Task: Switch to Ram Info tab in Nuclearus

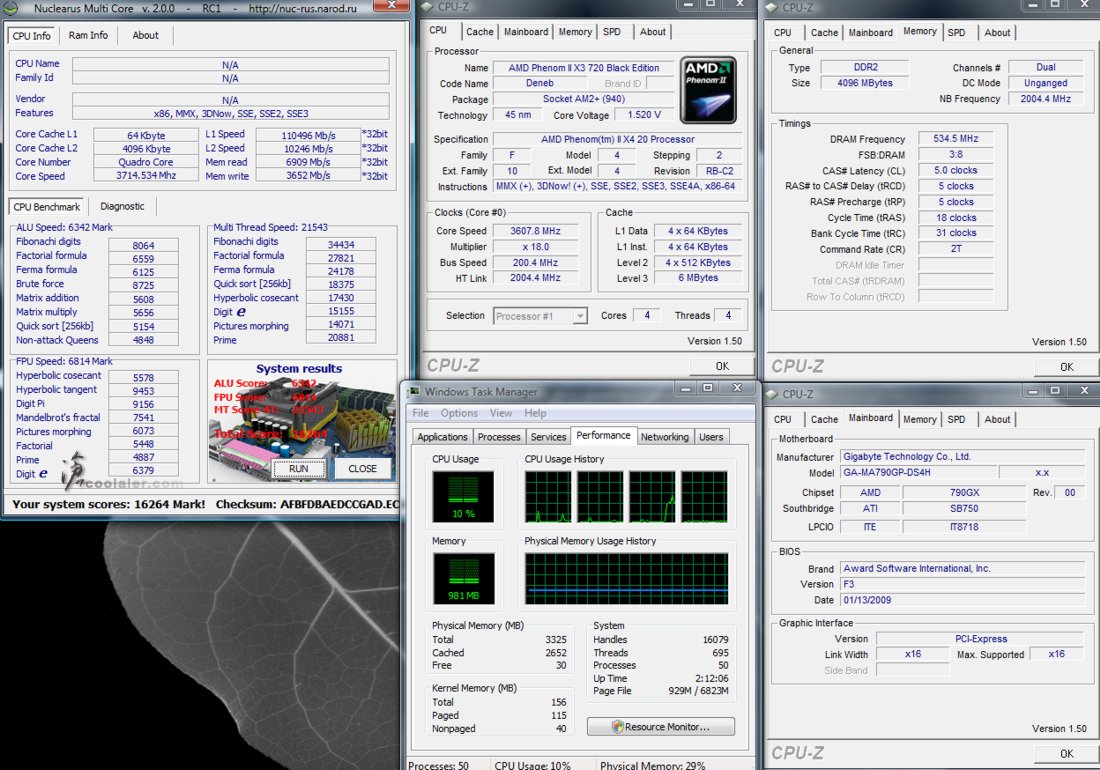Action: point(88,35)
